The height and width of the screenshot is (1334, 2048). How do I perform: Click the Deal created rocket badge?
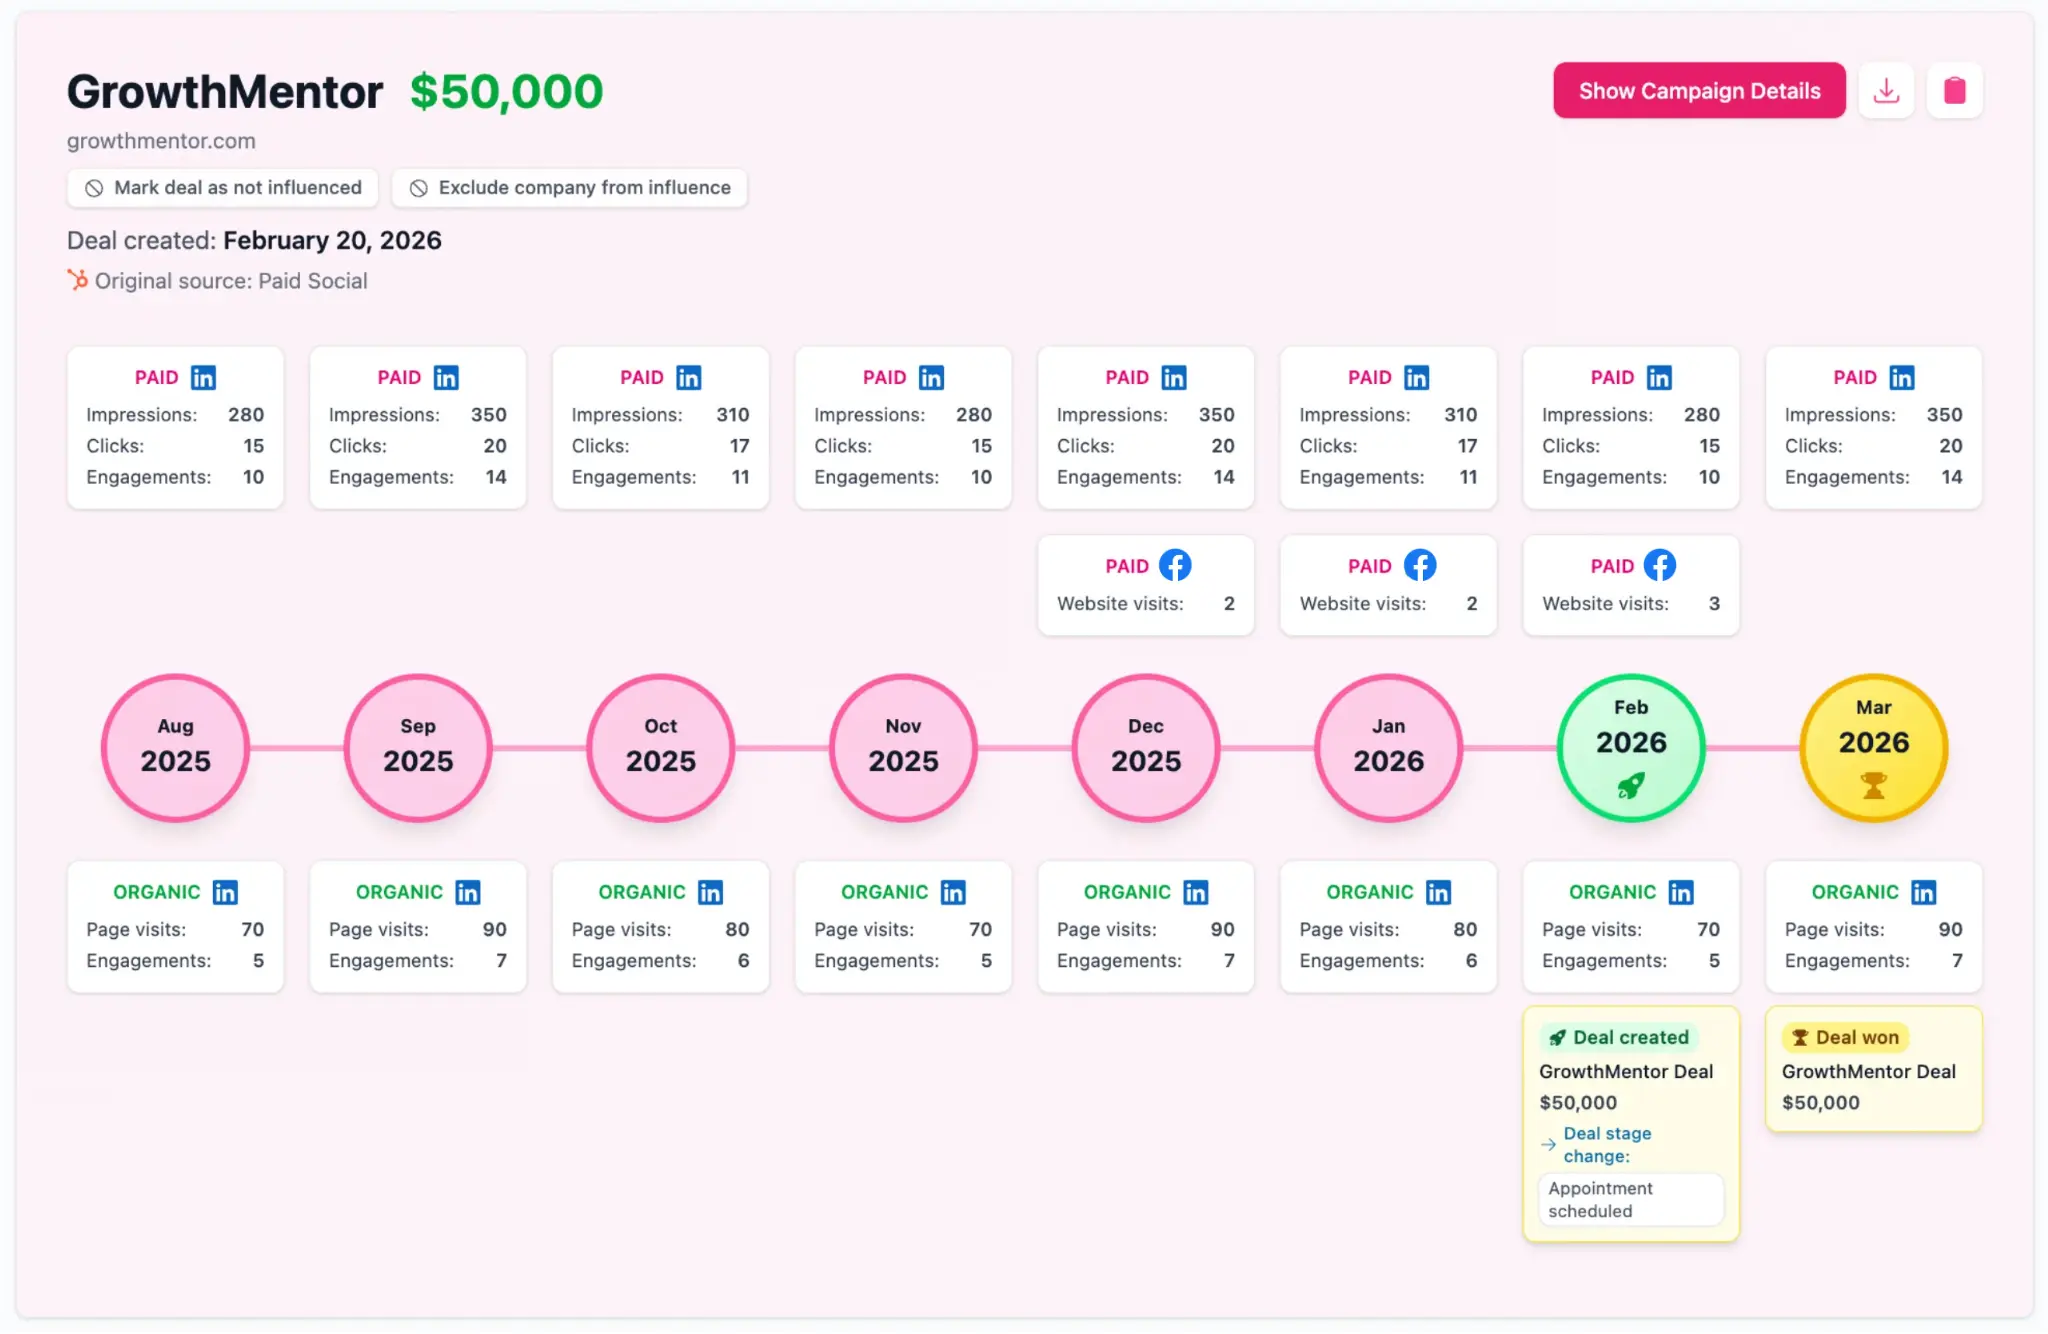click(x=1619, y=1037)
